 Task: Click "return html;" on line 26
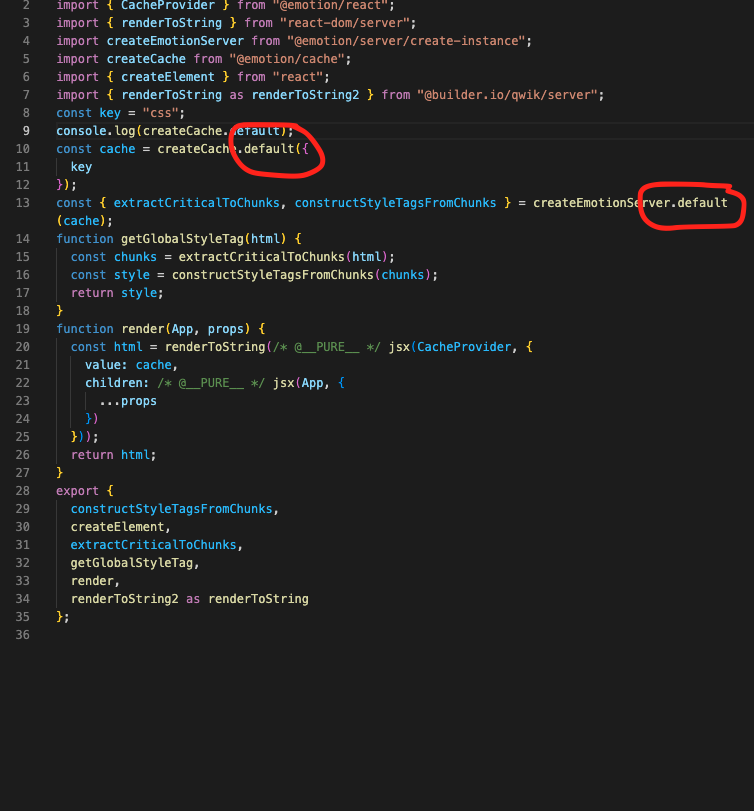click(x=113, y=455)
